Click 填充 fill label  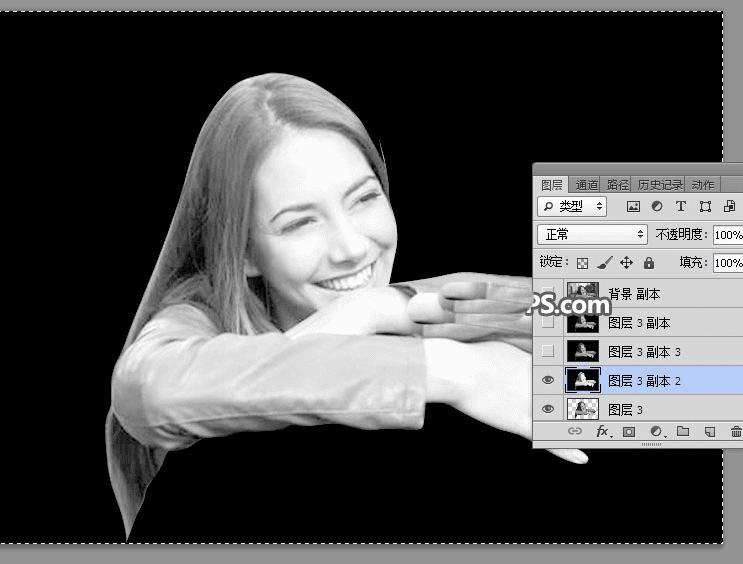[694, 262]
